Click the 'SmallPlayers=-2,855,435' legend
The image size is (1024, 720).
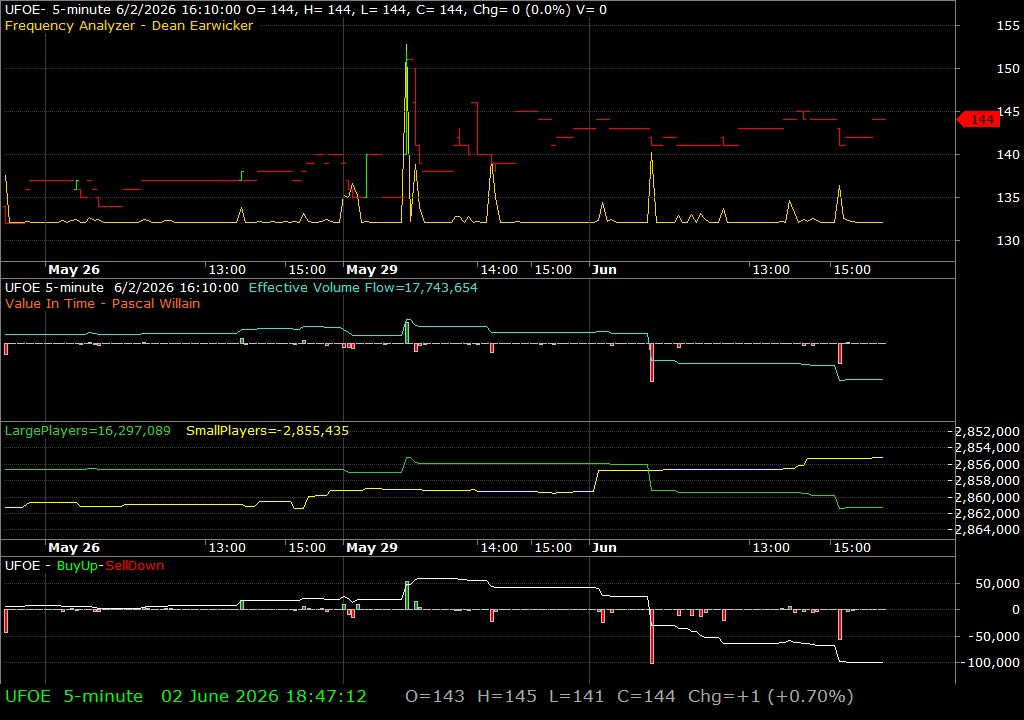tap(267, 431)
